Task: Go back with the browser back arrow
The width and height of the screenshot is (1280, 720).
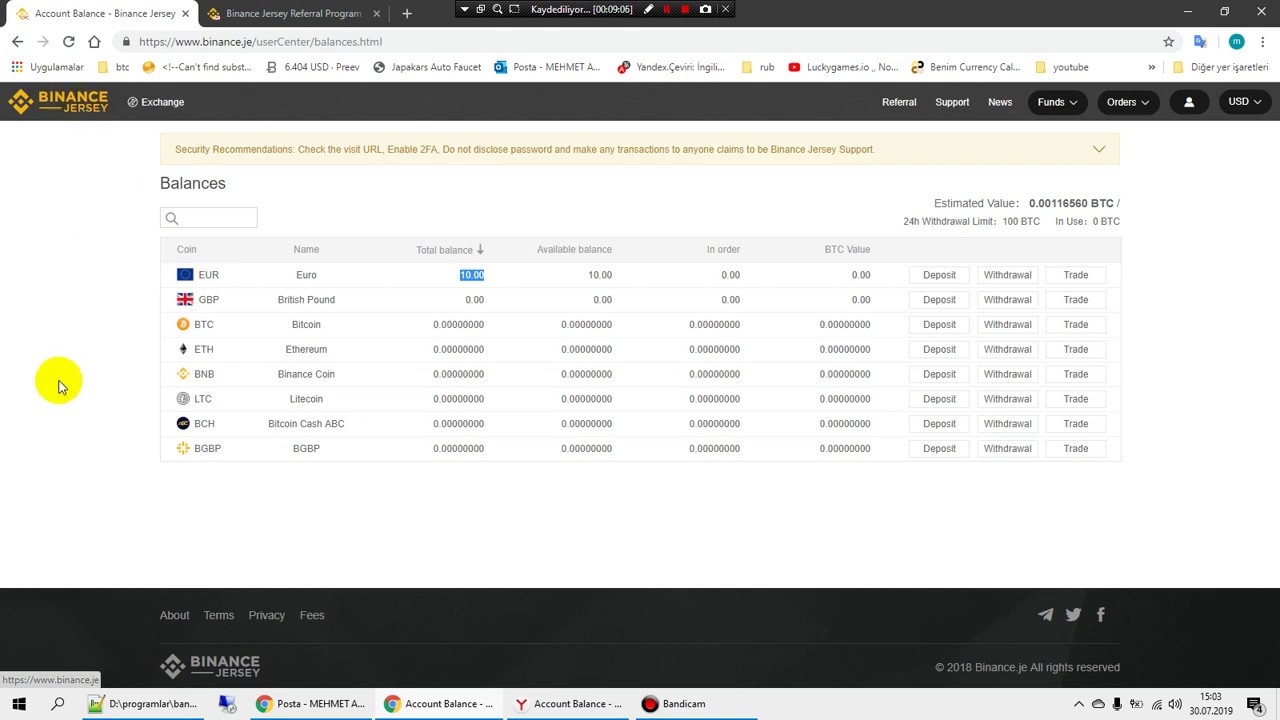Action: [x=17, y=42]
